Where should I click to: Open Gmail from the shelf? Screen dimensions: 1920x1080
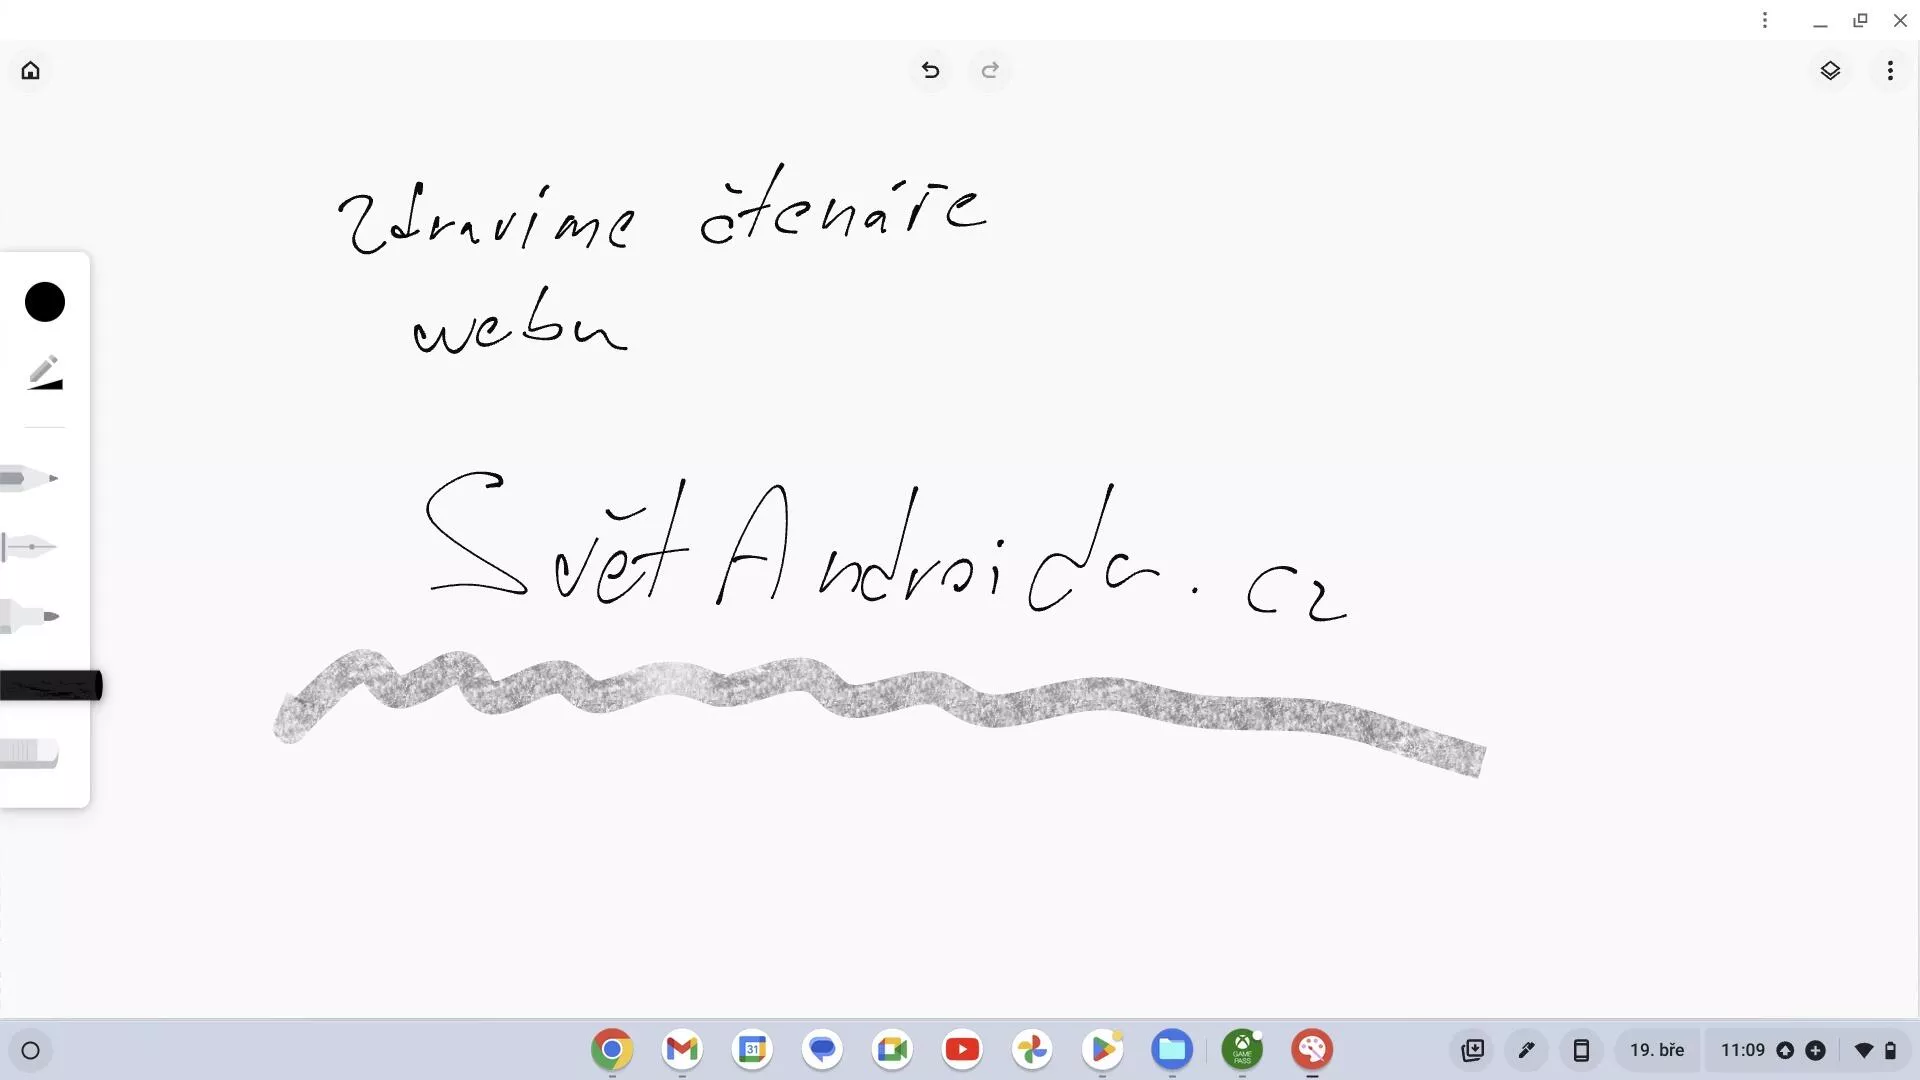pyautogui.click(x=682, y=1050)
